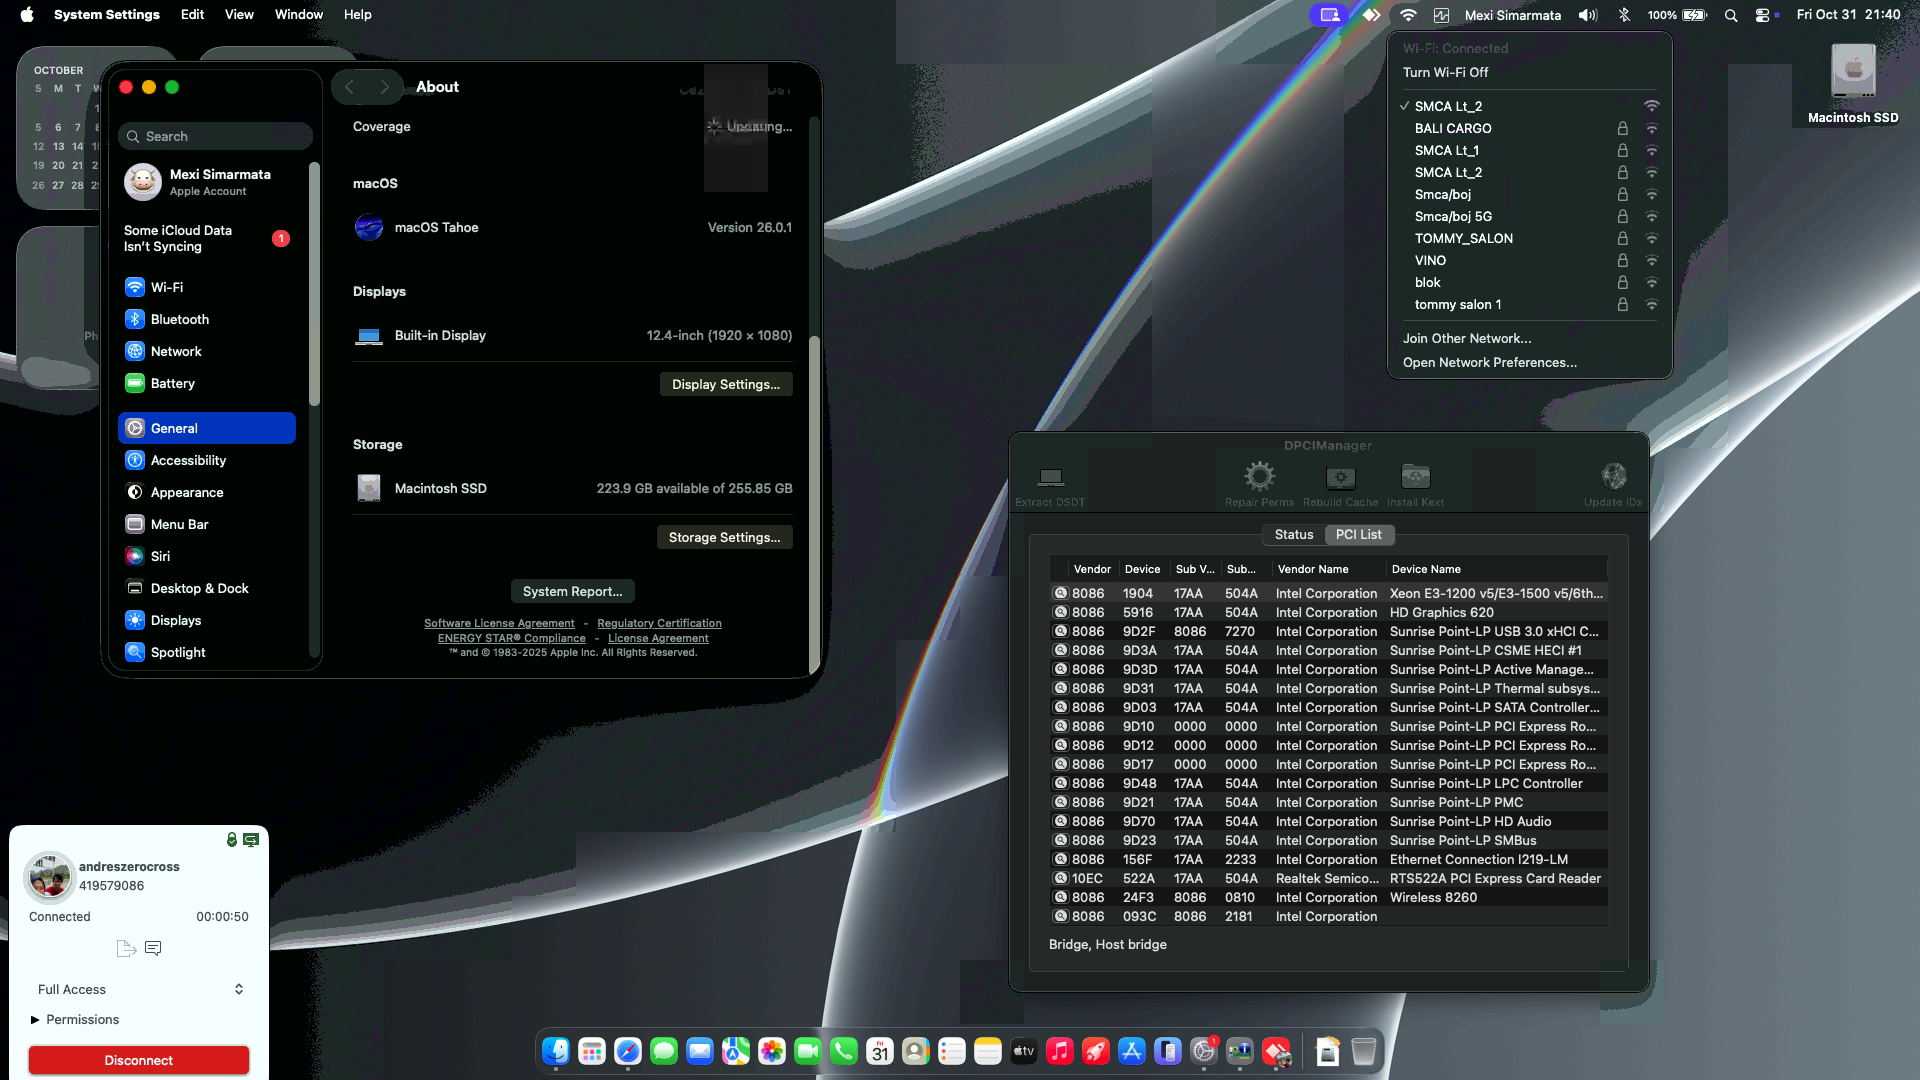Click Extract DSDT in DPCIManager toolbar
The image size is (1920, 1080).
(x=1050, y=485)
